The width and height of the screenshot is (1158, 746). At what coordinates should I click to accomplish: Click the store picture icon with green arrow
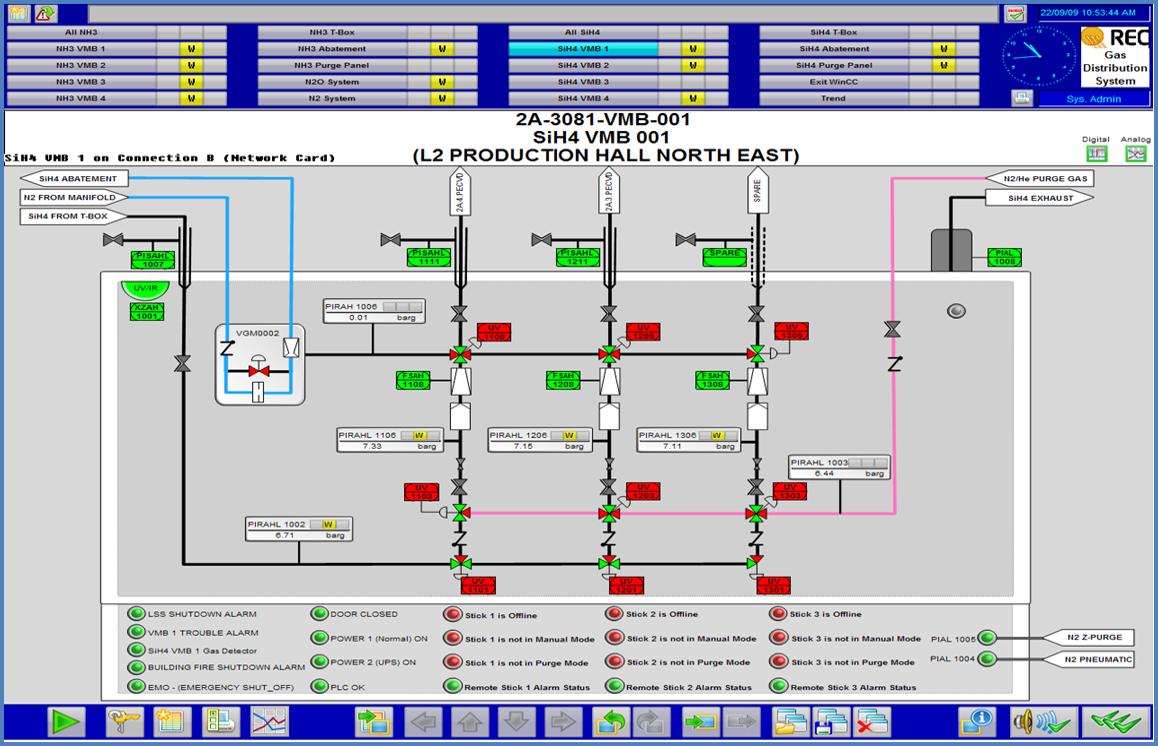[x=700, y=722]
